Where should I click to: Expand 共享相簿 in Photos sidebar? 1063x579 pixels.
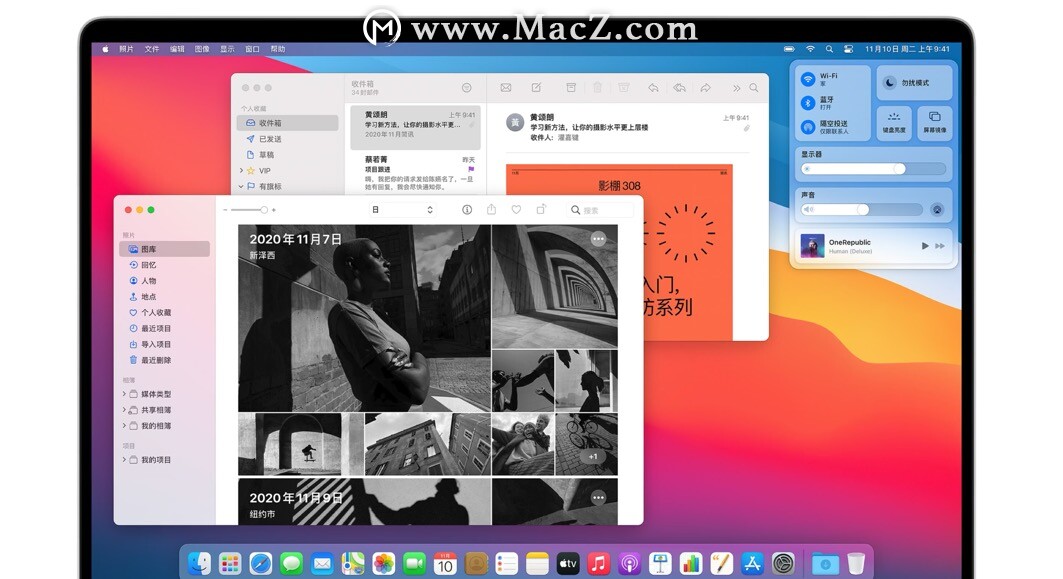(124, 410)
